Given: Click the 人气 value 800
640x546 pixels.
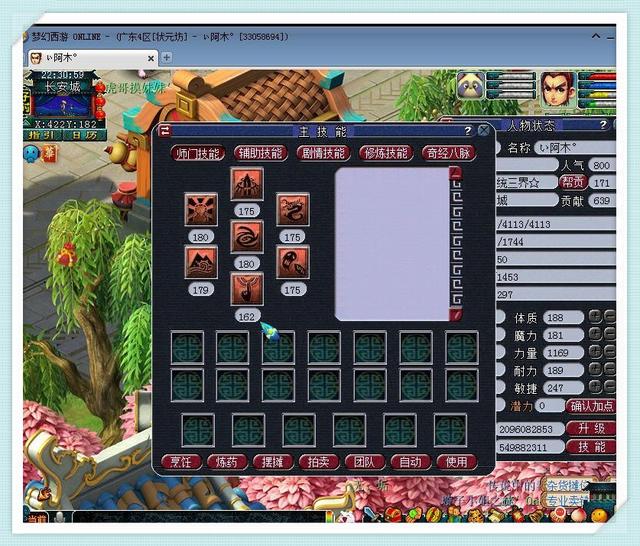Looking at the screenshot, I should 602,165.
